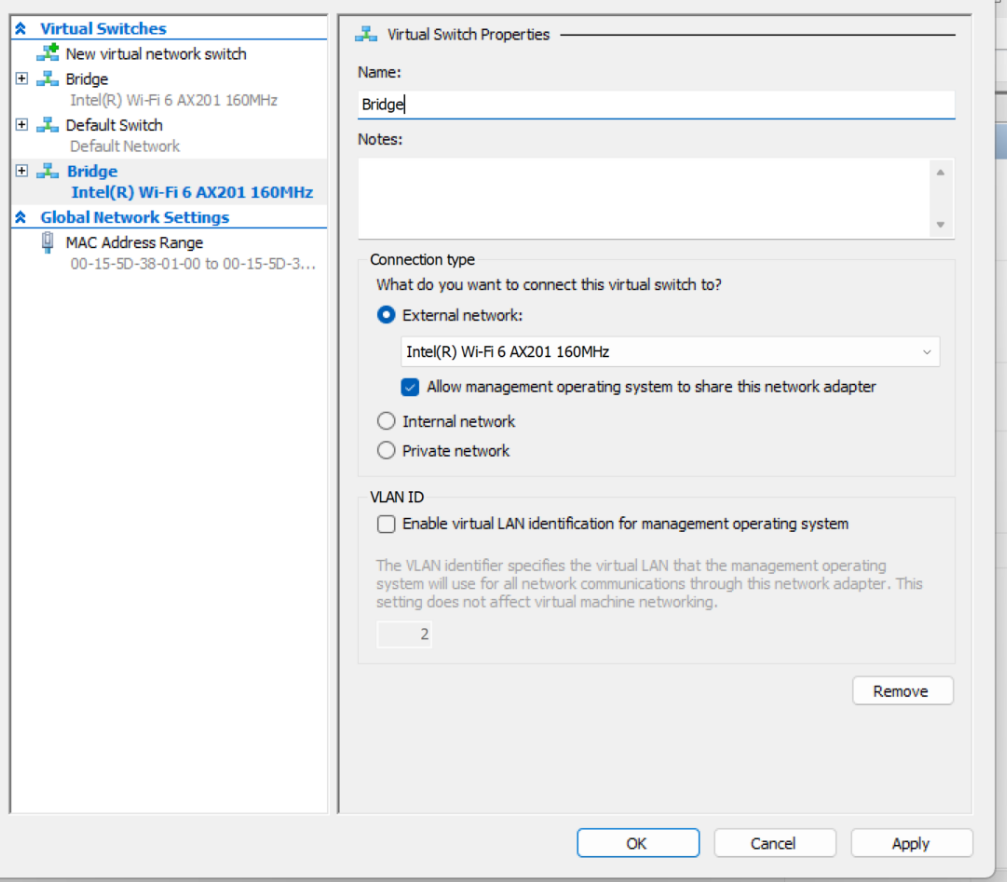The height and width of the screenshot is (882, 1007).
Task: Select the Private network option
Action: (x=386, y=450)
